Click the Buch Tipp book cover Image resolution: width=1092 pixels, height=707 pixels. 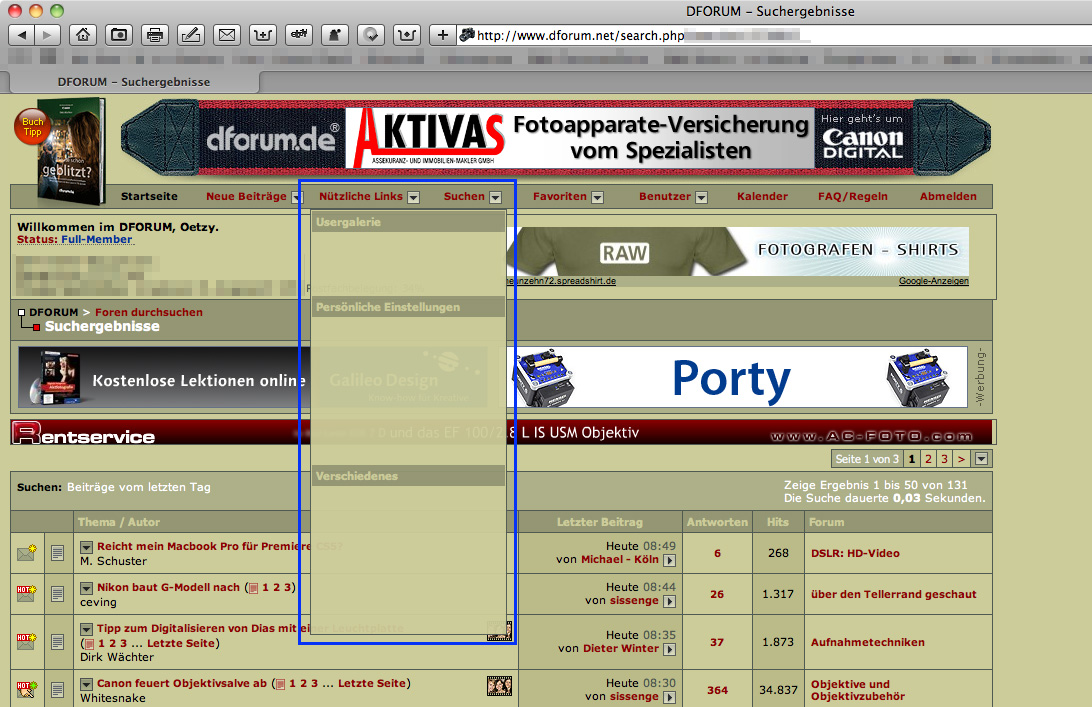(x=70, y=153)
